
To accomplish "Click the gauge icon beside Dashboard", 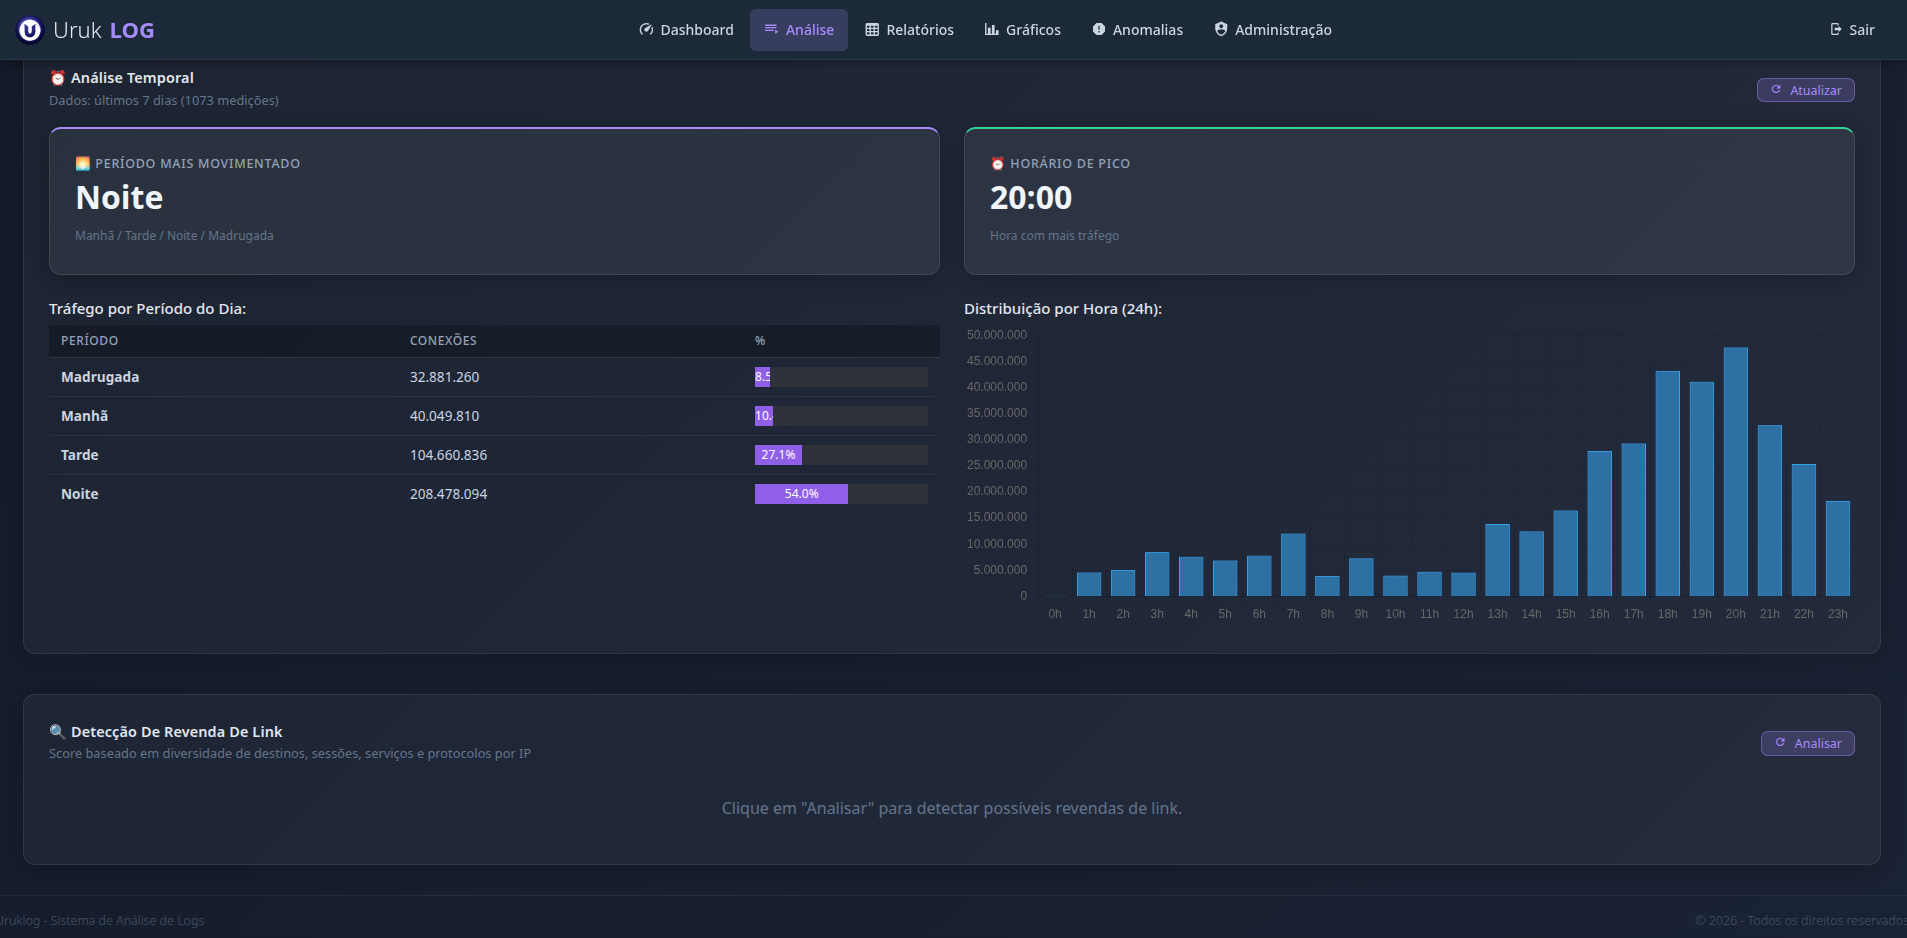I will 646,30.
